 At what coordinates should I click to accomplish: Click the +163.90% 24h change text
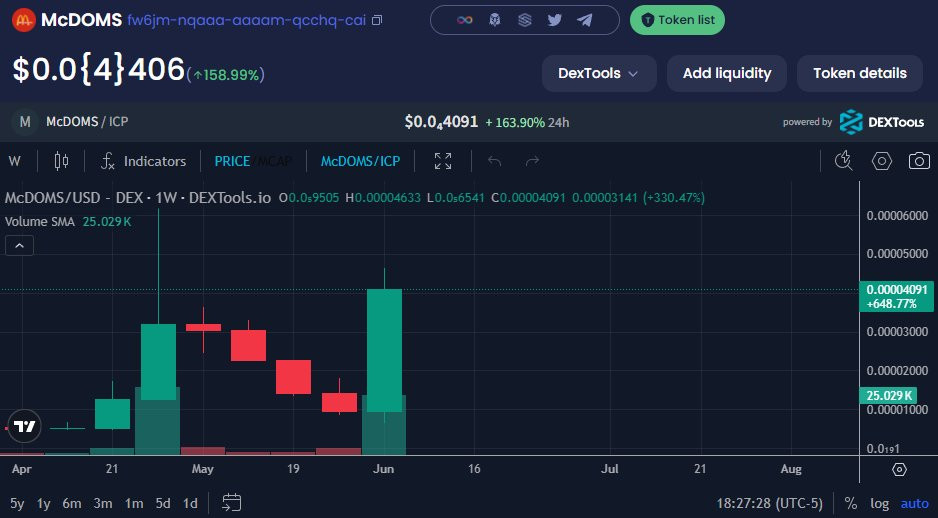coord(527,123)
